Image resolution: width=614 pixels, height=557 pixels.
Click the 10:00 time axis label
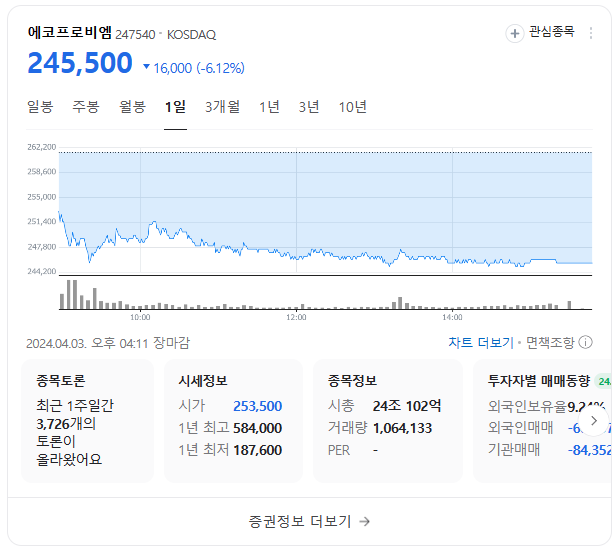[140, 317]
